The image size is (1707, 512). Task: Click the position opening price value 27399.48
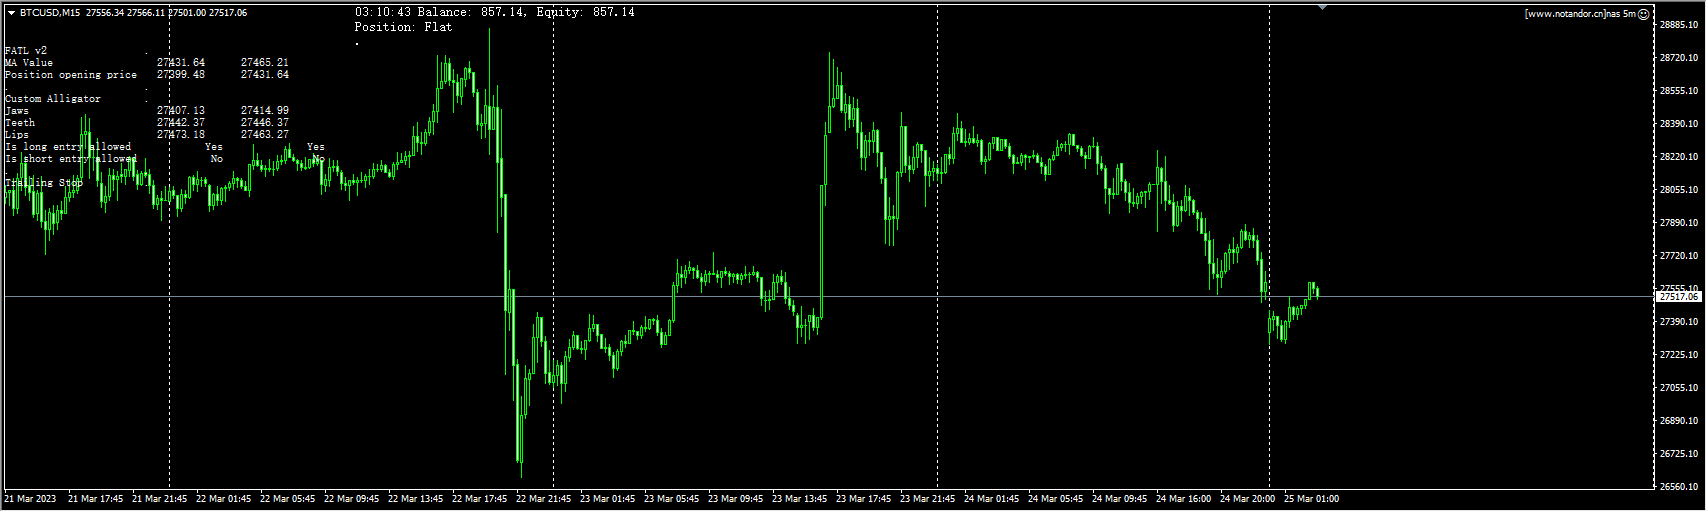click(181, 74)
